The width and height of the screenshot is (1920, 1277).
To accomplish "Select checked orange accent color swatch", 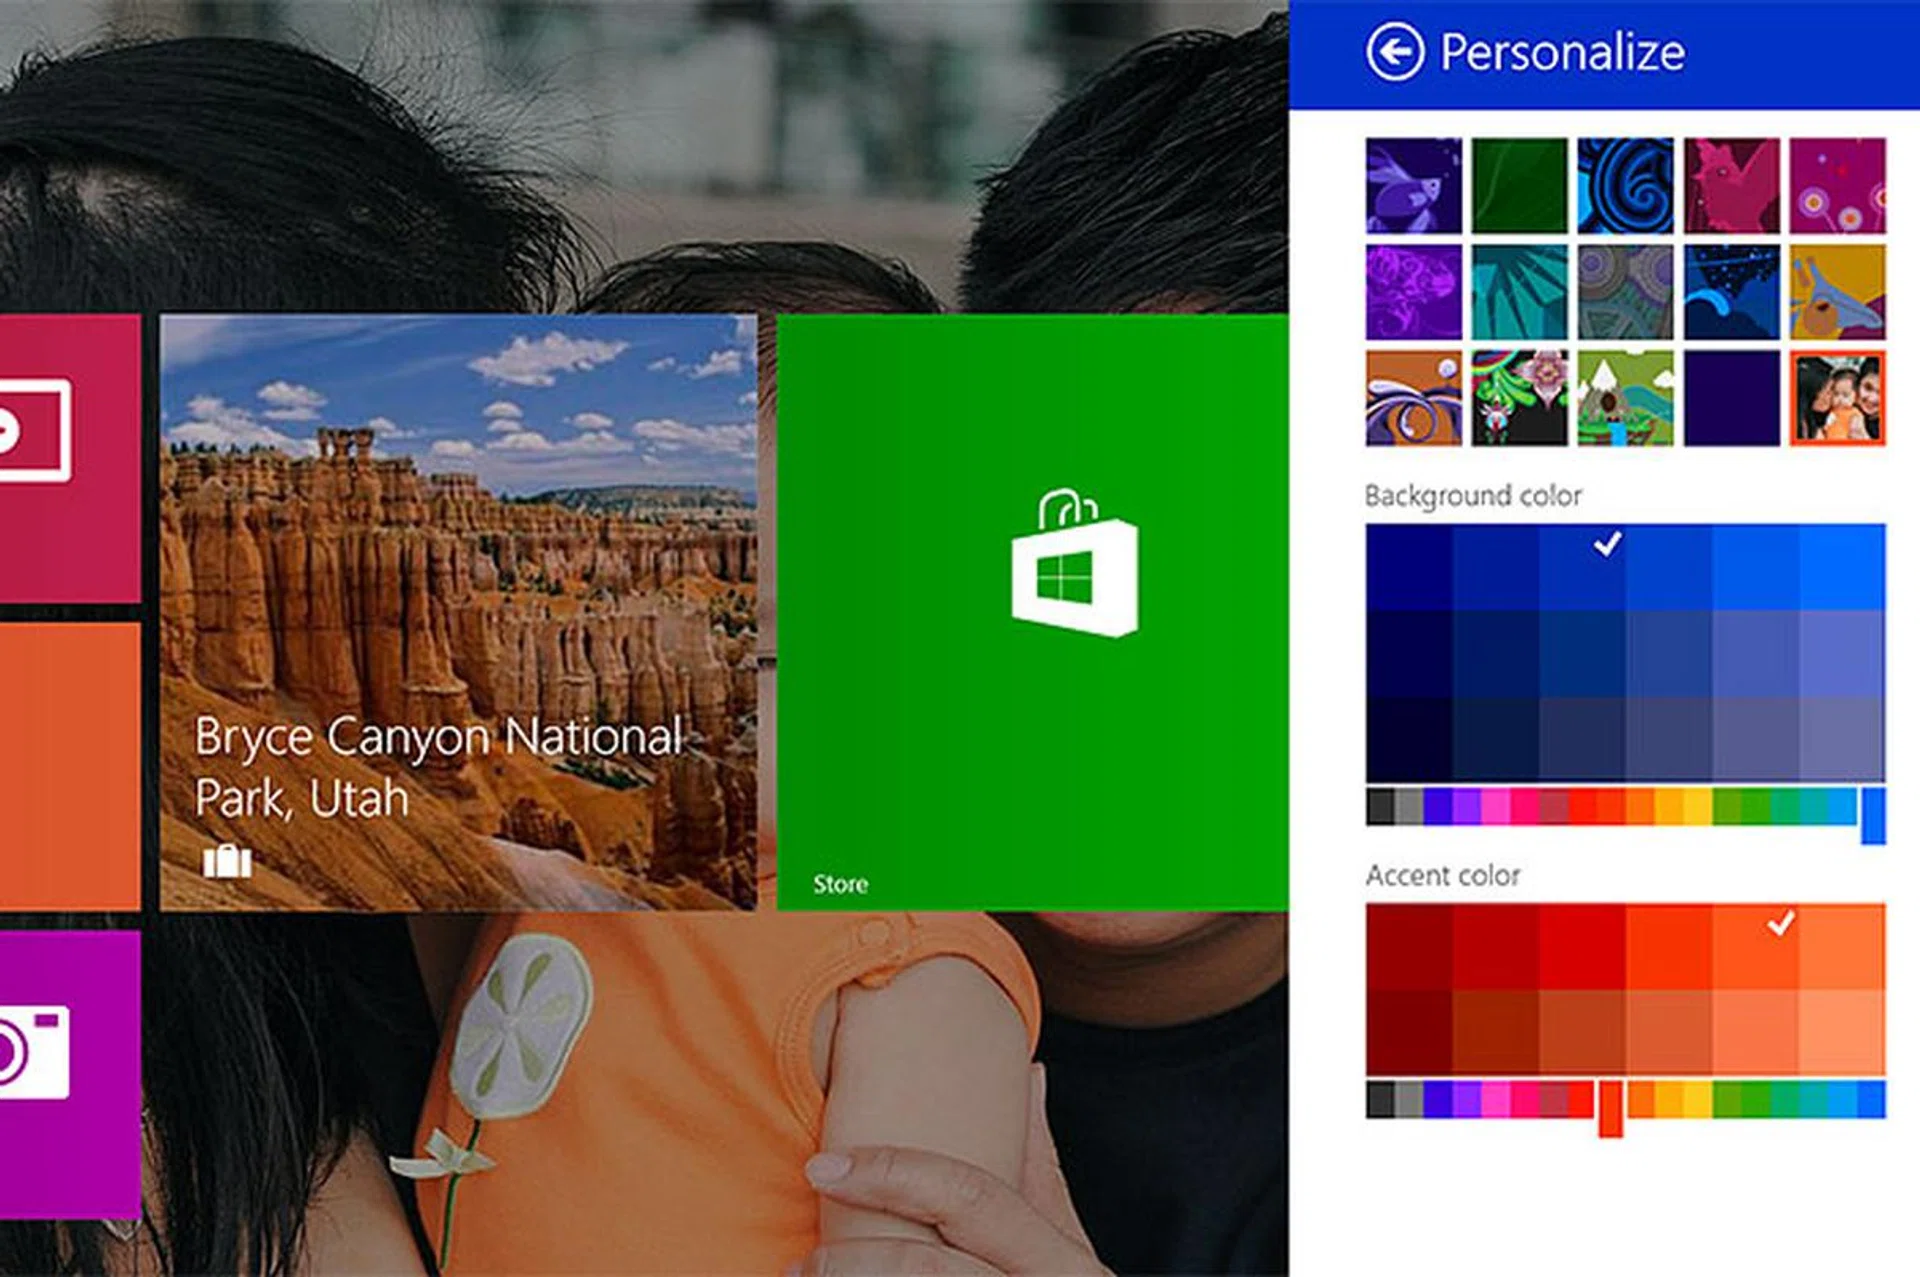I will coord(1755,946).
